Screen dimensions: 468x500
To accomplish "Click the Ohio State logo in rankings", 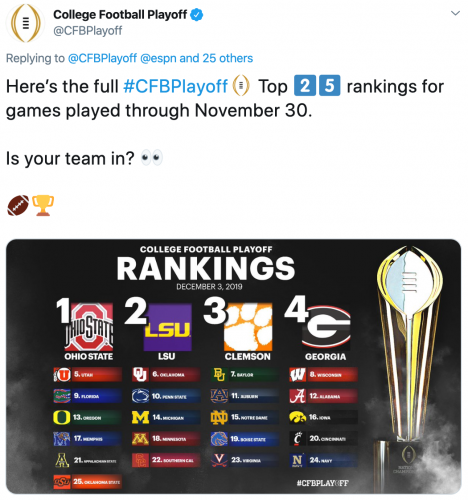I will (89, 327).
